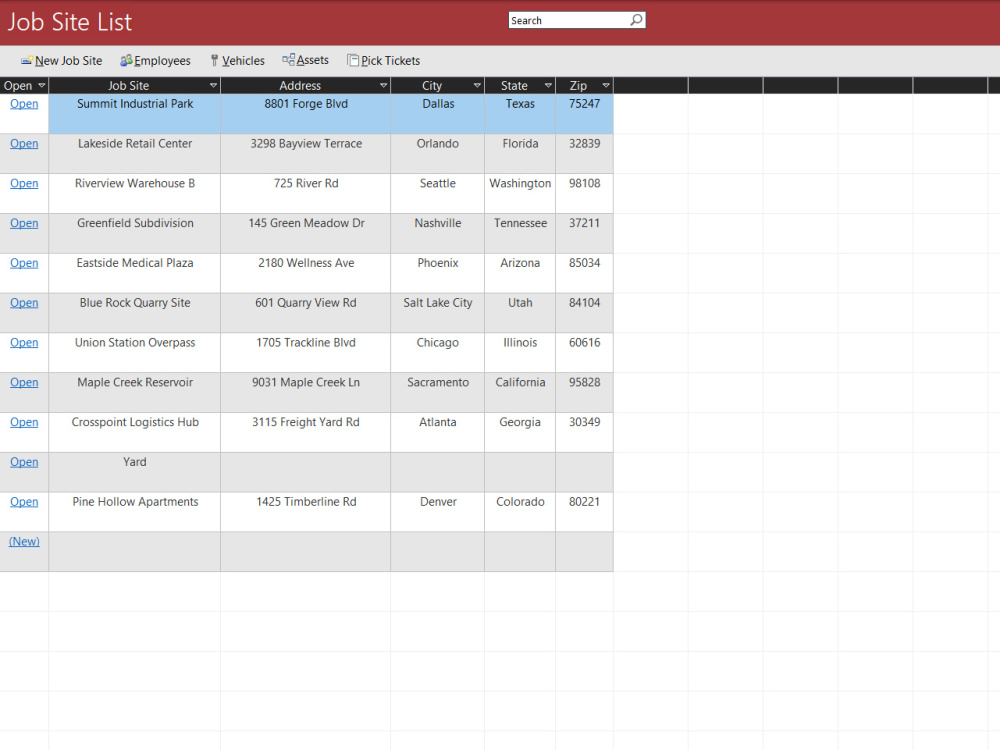The height and width of the screenshot is (750, 1000).
Task: Click the State column header label
Action: coord(514,85)
